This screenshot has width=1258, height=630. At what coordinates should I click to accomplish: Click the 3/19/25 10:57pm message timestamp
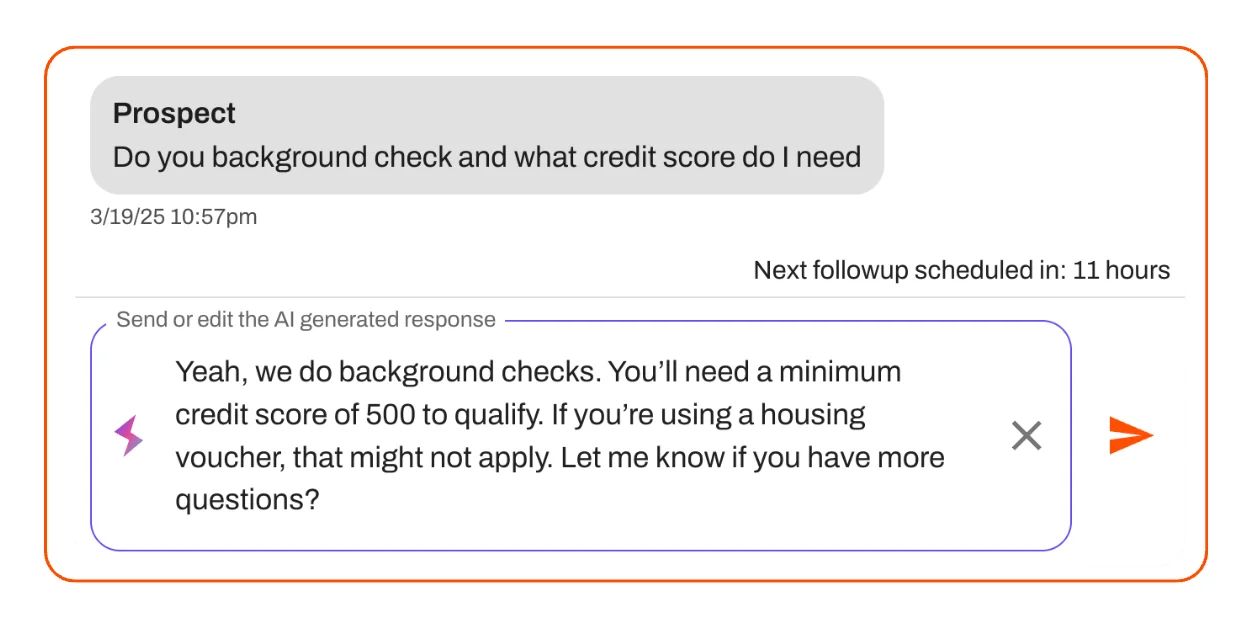coord(173,217)
